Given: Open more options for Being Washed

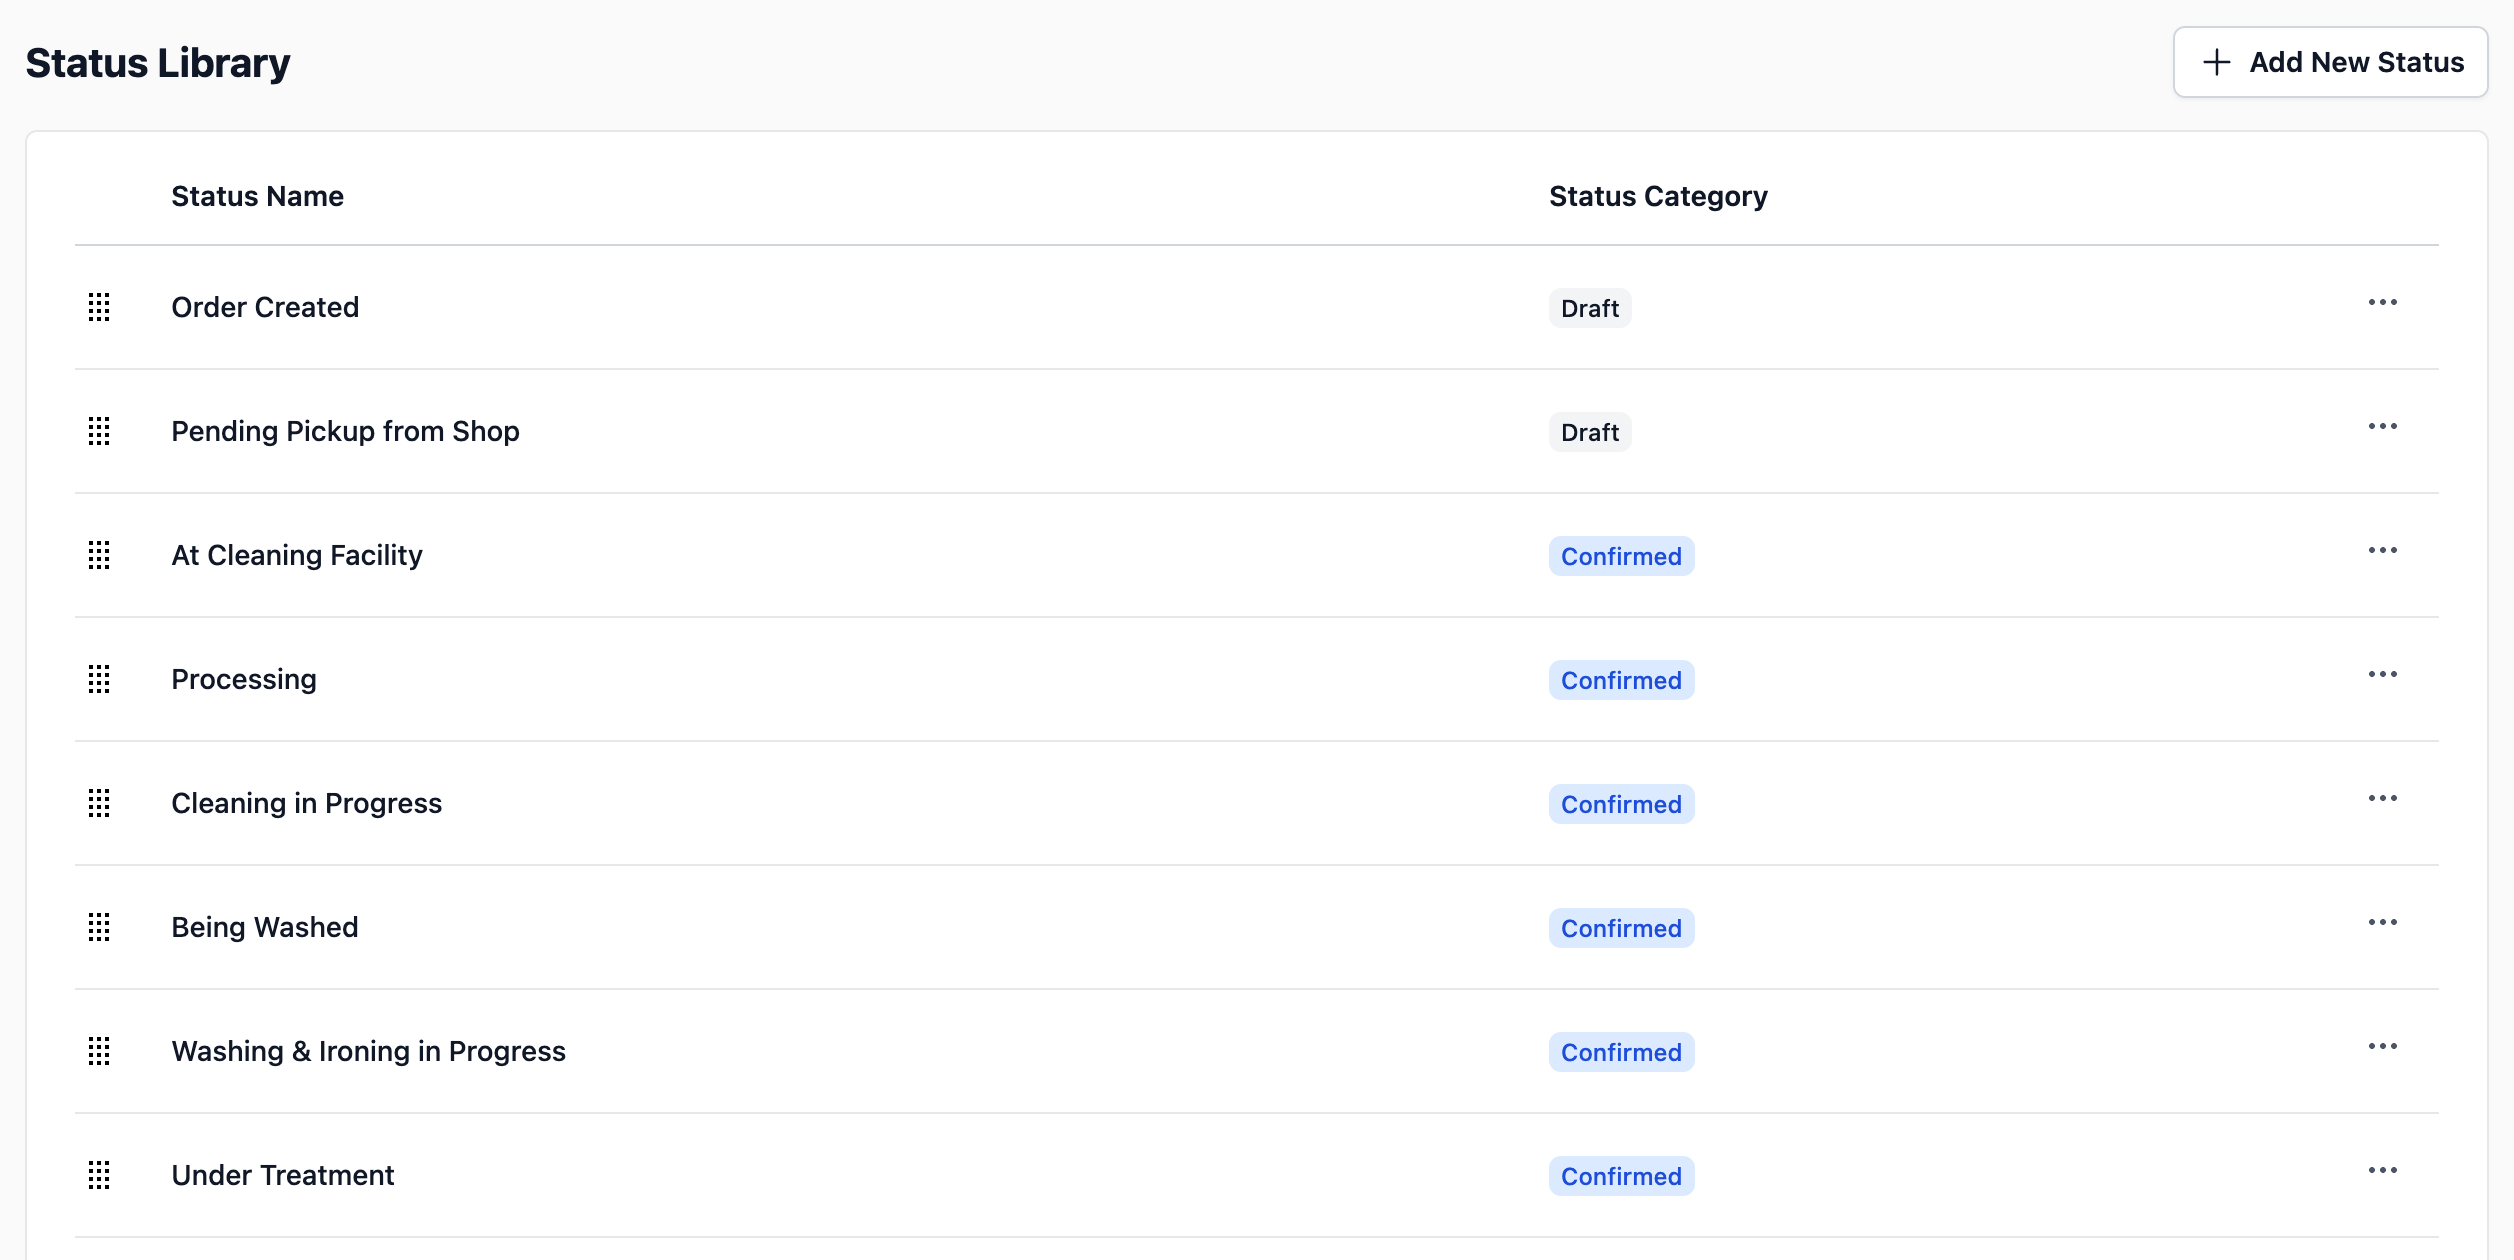Looking at the screenshot, I should point(2382,922).
